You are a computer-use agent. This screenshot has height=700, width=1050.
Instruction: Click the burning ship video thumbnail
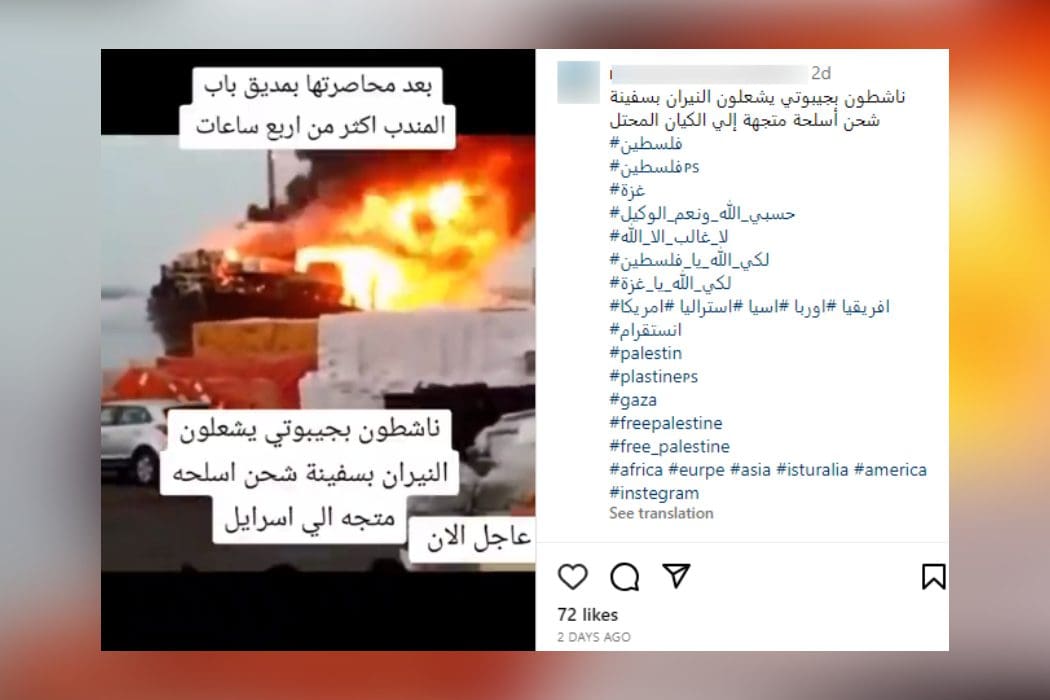318,350
